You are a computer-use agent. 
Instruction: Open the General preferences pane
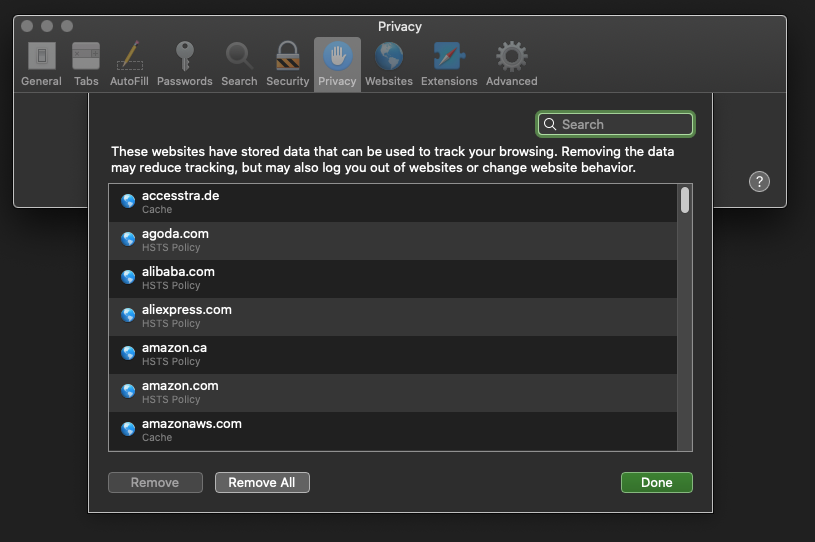pos(42,64)
